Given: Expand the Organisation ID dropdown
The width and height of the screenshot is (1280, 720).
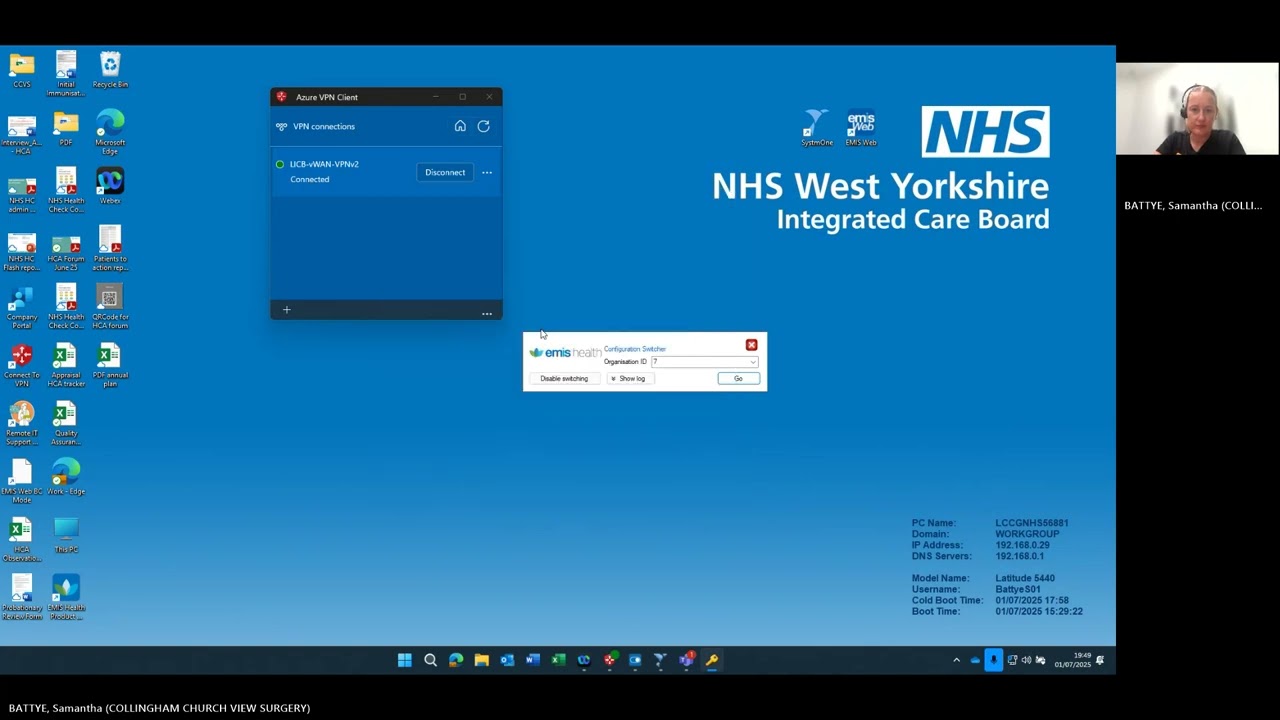Looking at the screenshot, I should tap(753, 362).
